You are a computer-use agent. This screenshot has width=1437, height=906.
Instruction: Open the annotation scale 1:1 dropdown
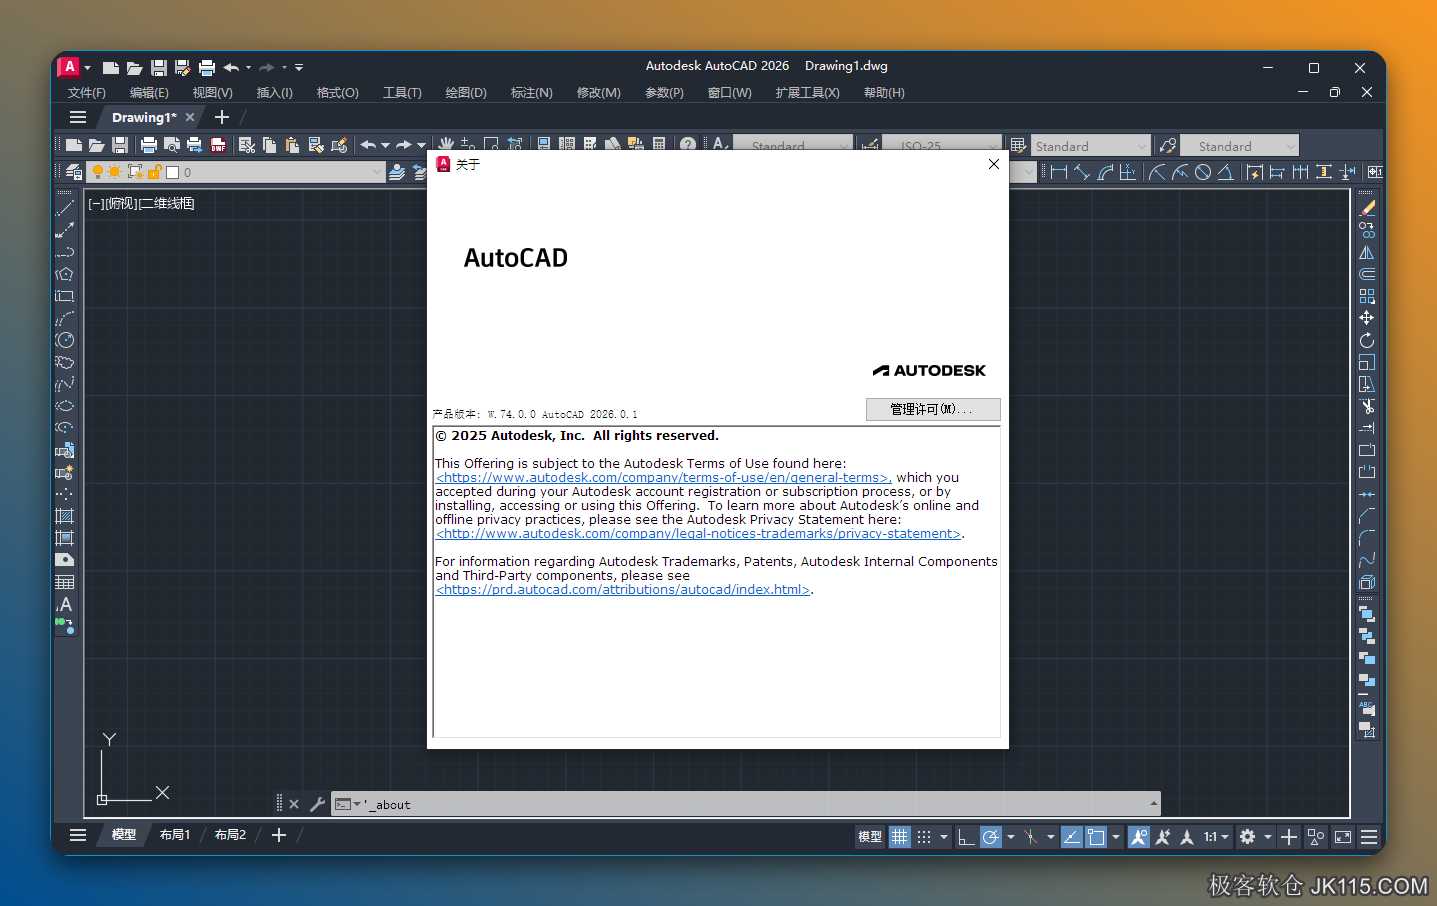point(1216,837)
